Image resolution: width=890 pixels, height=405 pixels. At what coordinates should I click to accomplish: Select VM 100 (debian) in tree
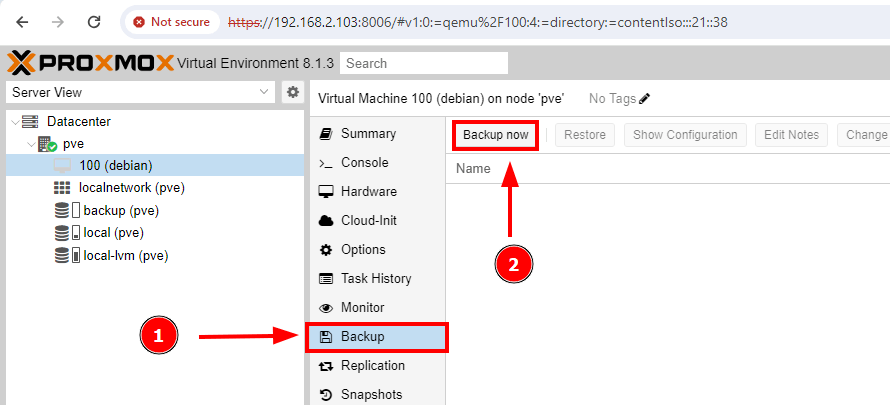[x=115, y=165]
